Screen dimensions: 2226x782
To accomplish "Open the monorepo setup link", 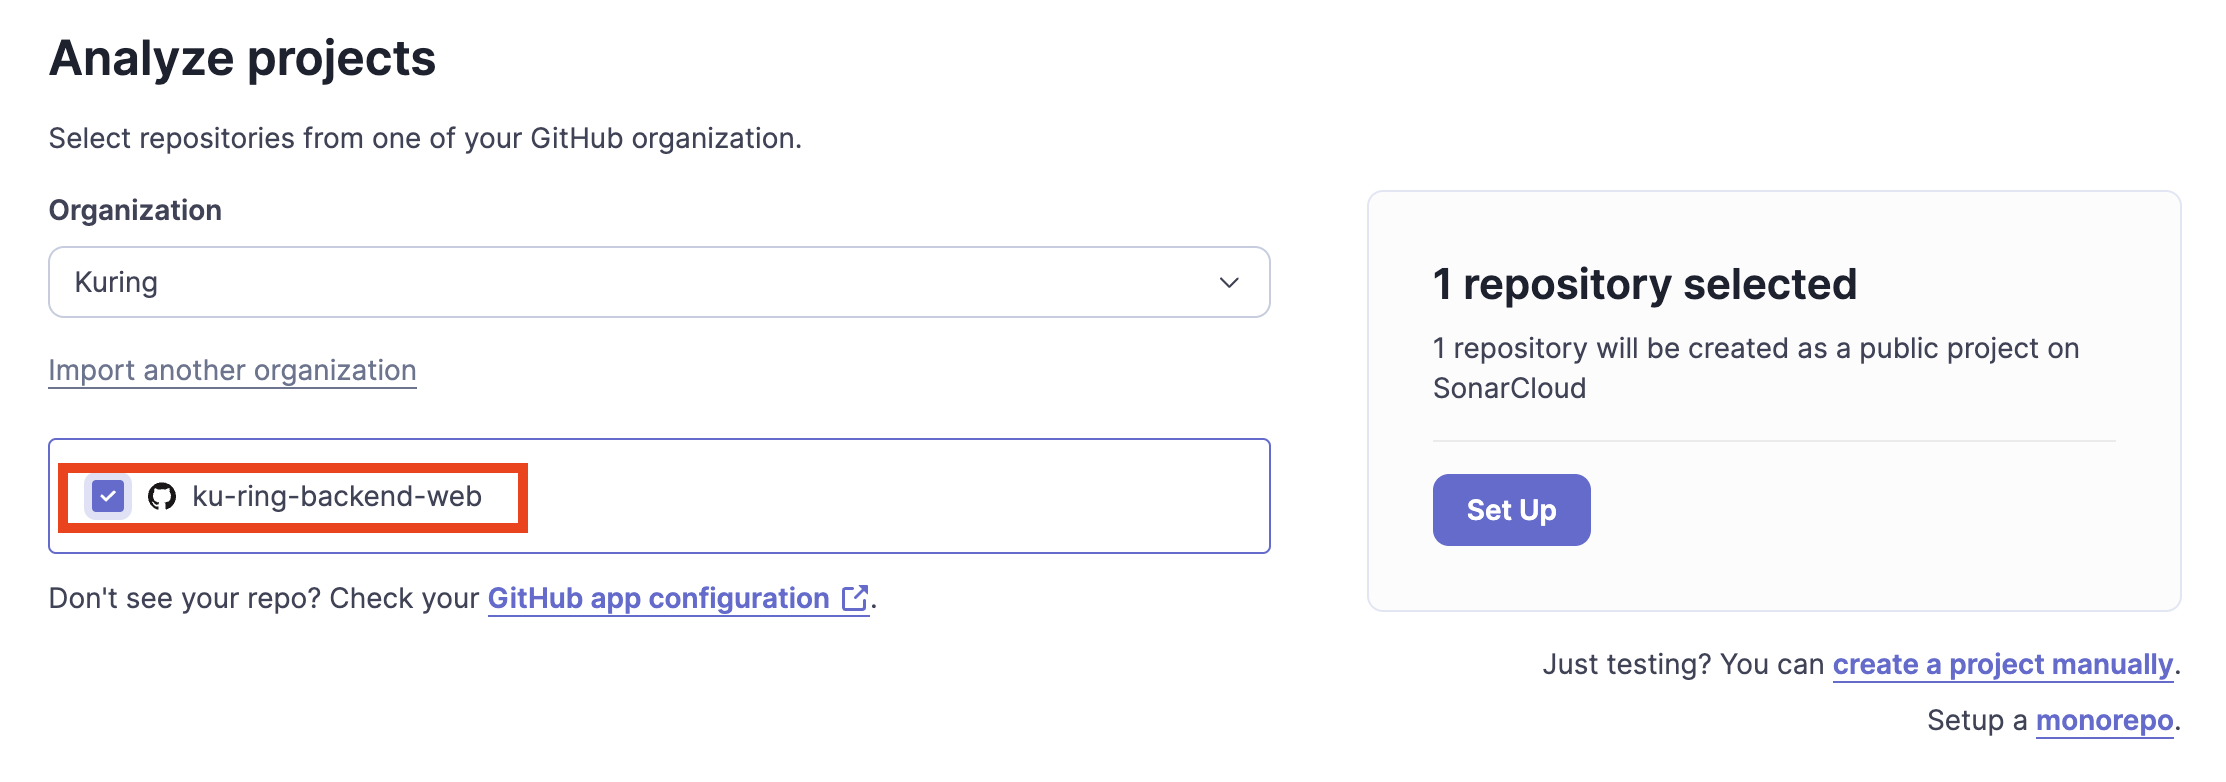I will pos(2104,720).
